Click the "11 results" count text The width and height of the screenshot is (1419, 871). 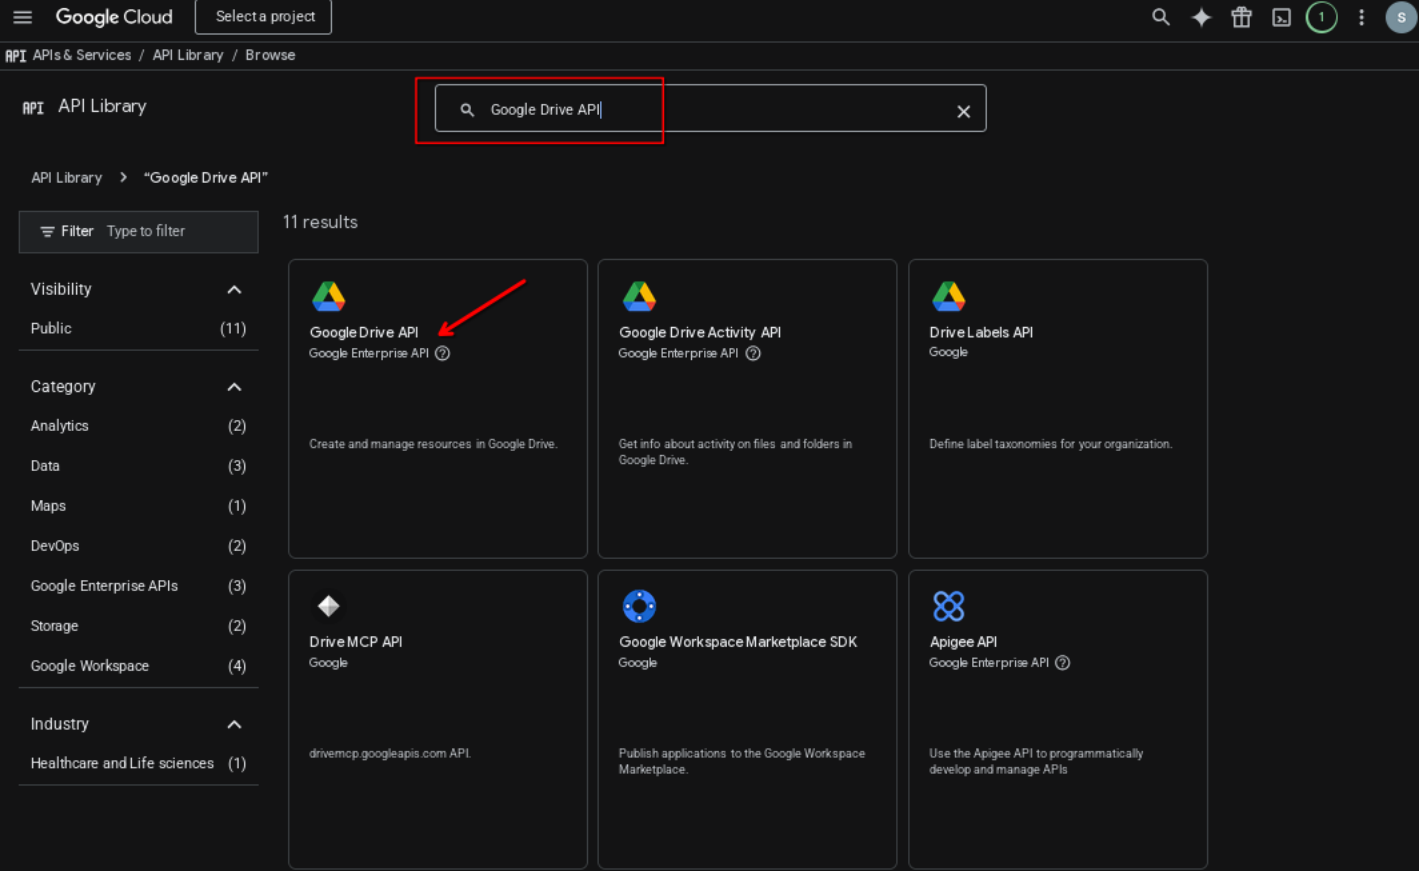[x=320, y=222]
